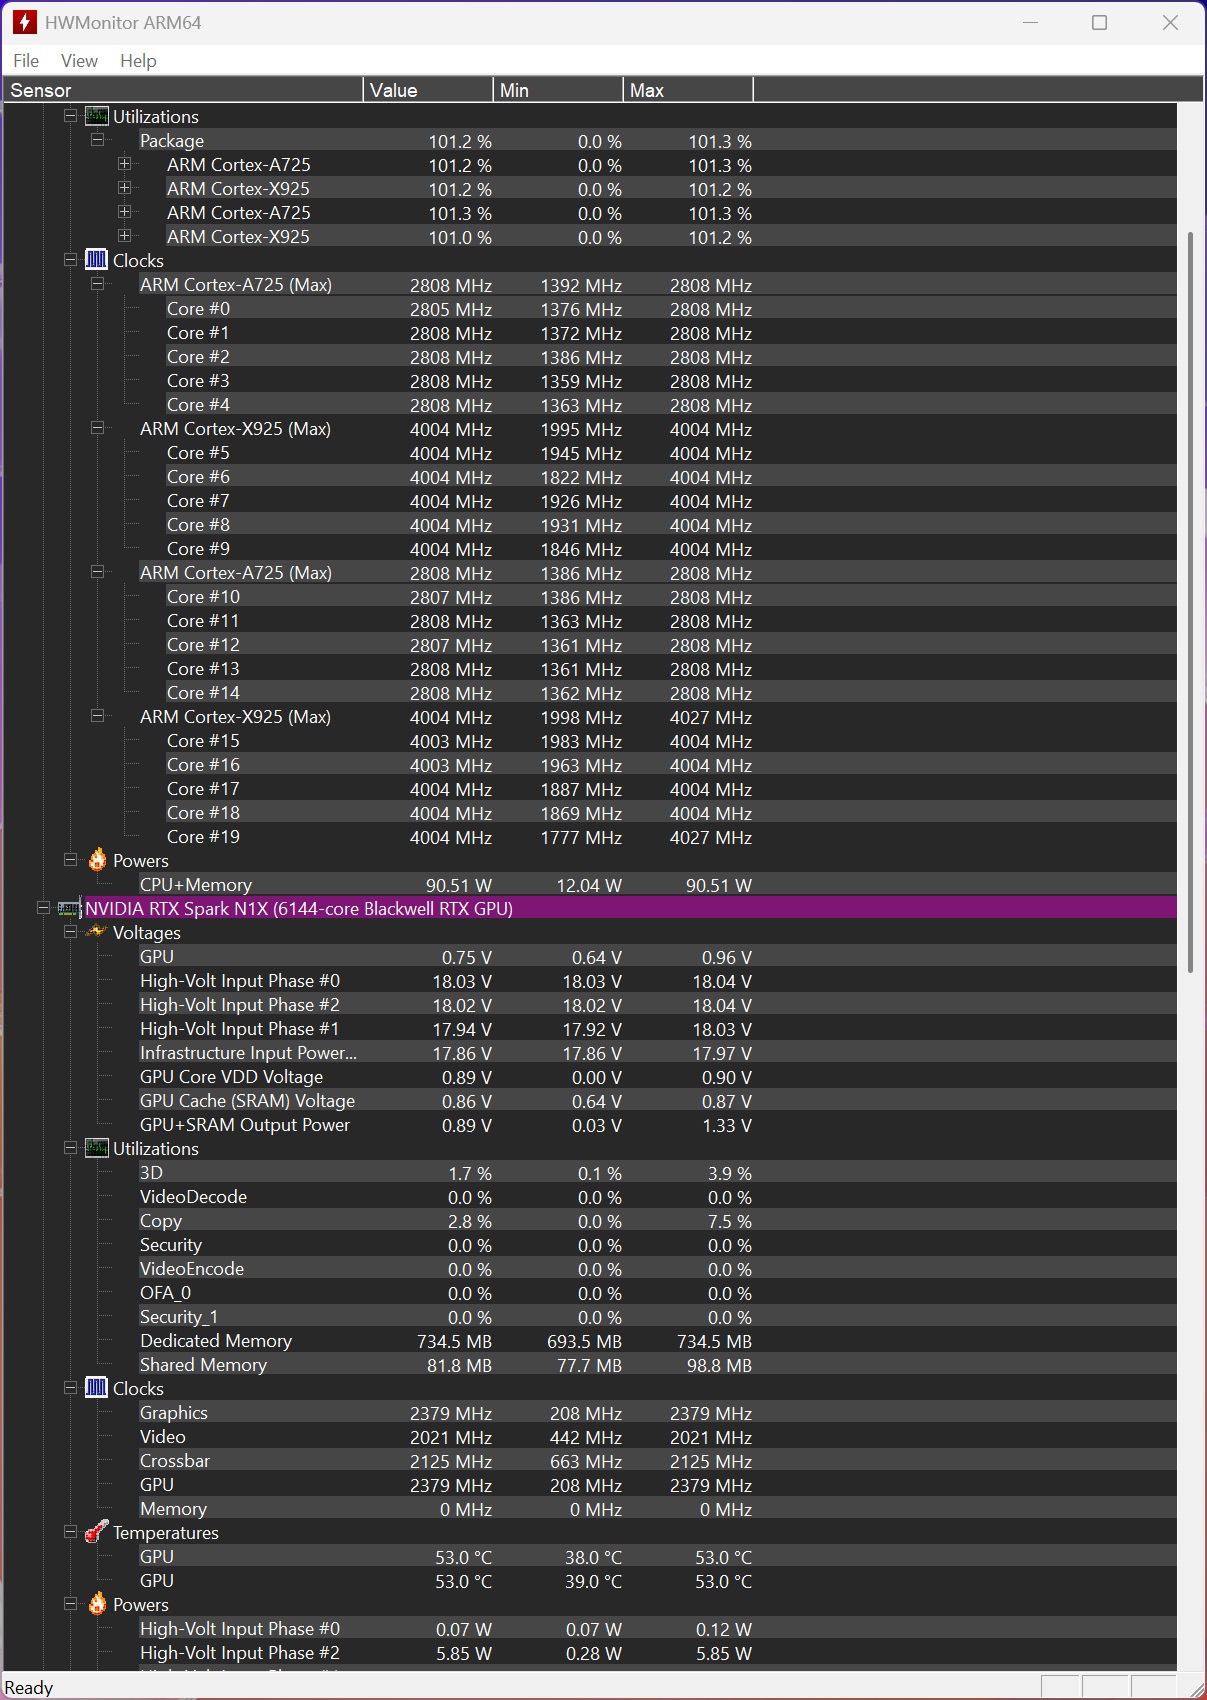Collapse the Package utilization node
The width and height of the screenshot is (1207, 1700).
click(x=97, y=140)
